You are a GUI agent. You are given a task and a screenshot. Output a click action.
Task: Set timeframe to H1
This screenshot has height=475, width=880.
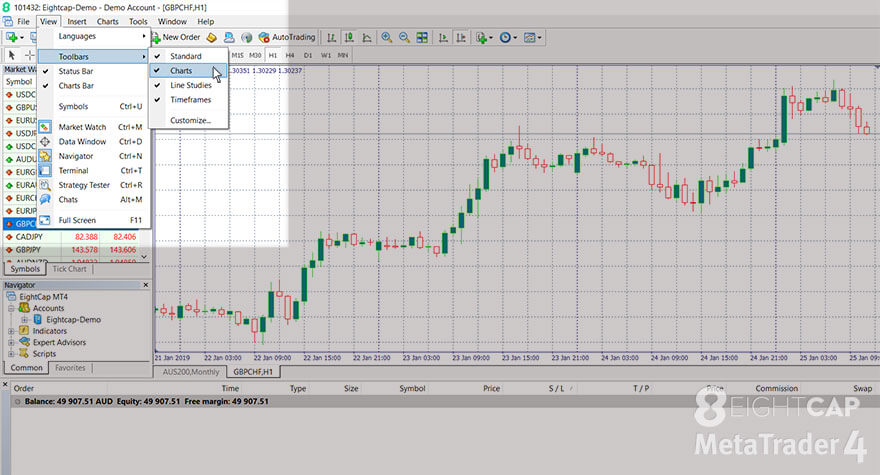tap(273, 55)
